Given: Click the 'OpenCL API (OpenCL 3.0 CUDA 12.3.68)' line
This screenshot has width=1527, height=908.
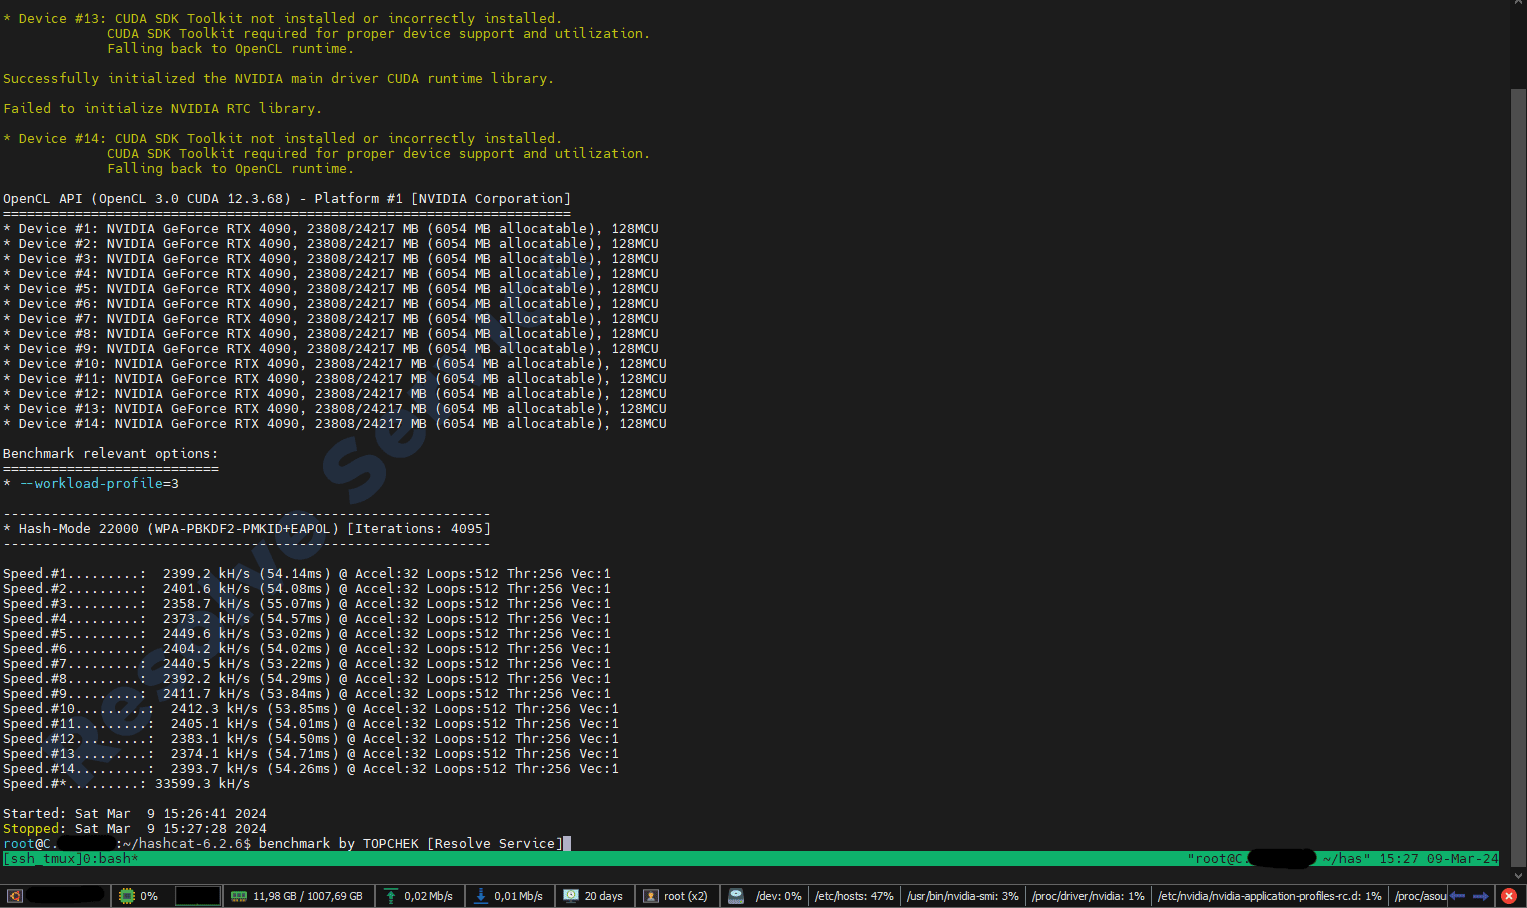Looking at the screenshot, I should (x=287, y=199).
